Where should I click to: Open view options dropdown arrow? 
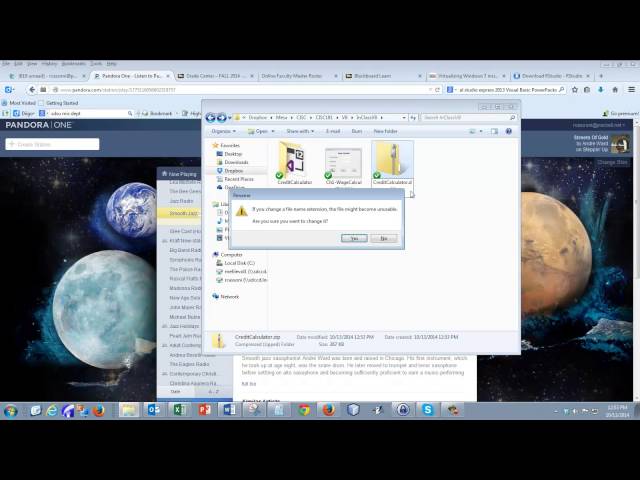click(481, 131)
